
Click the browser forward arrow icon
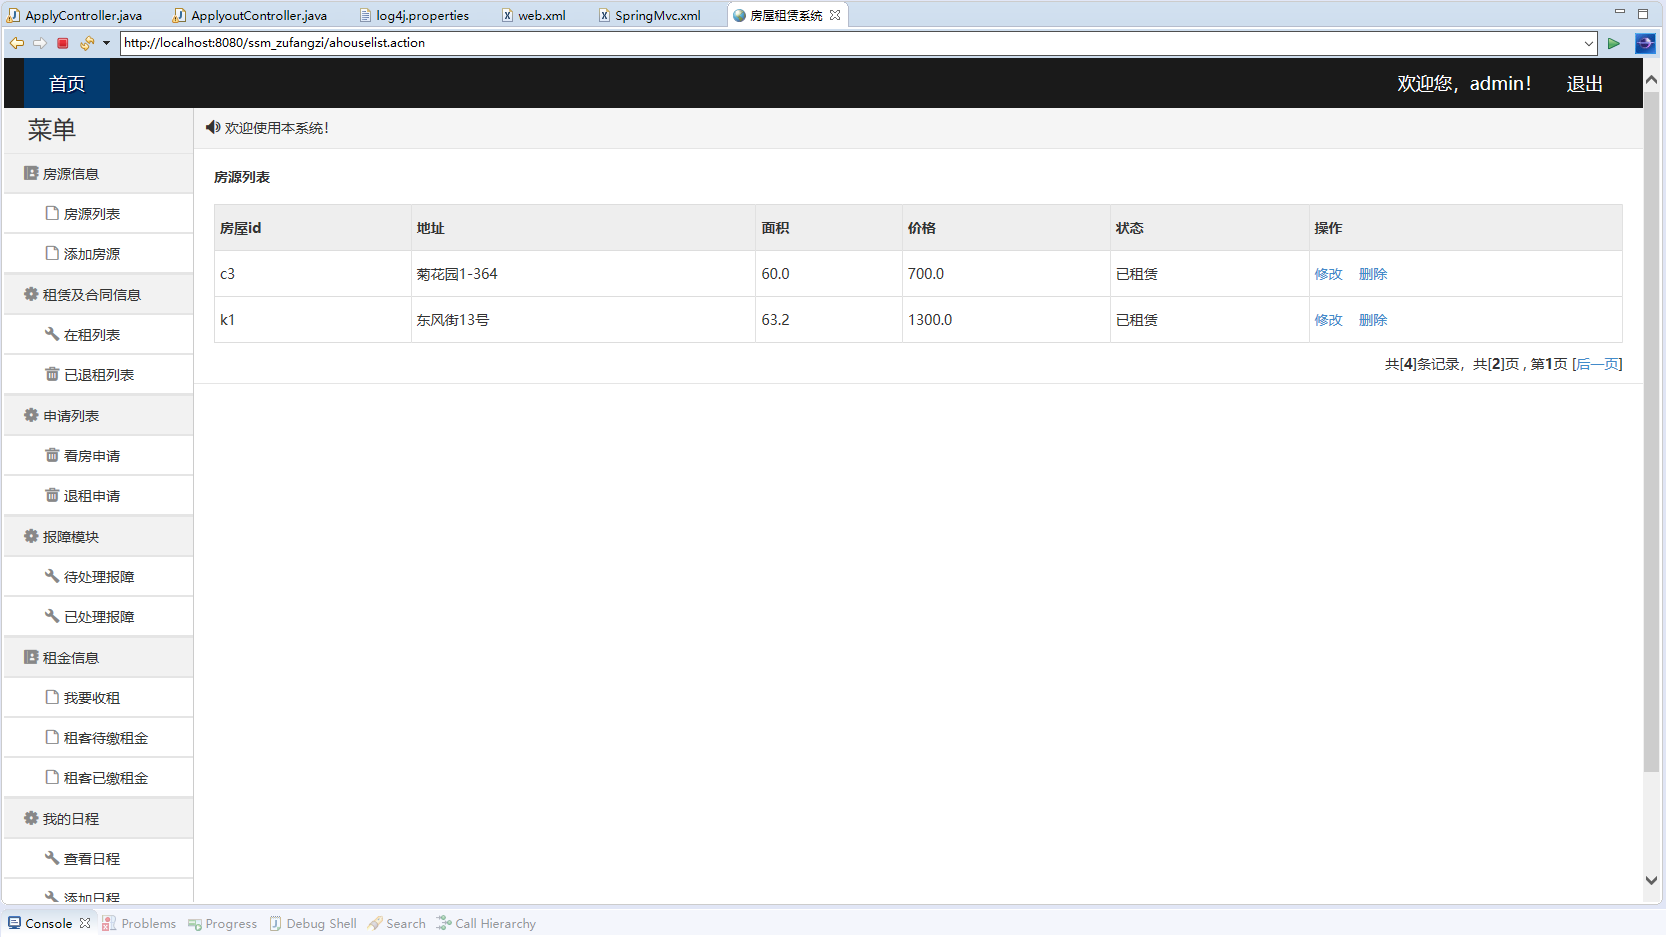point(40,43)
